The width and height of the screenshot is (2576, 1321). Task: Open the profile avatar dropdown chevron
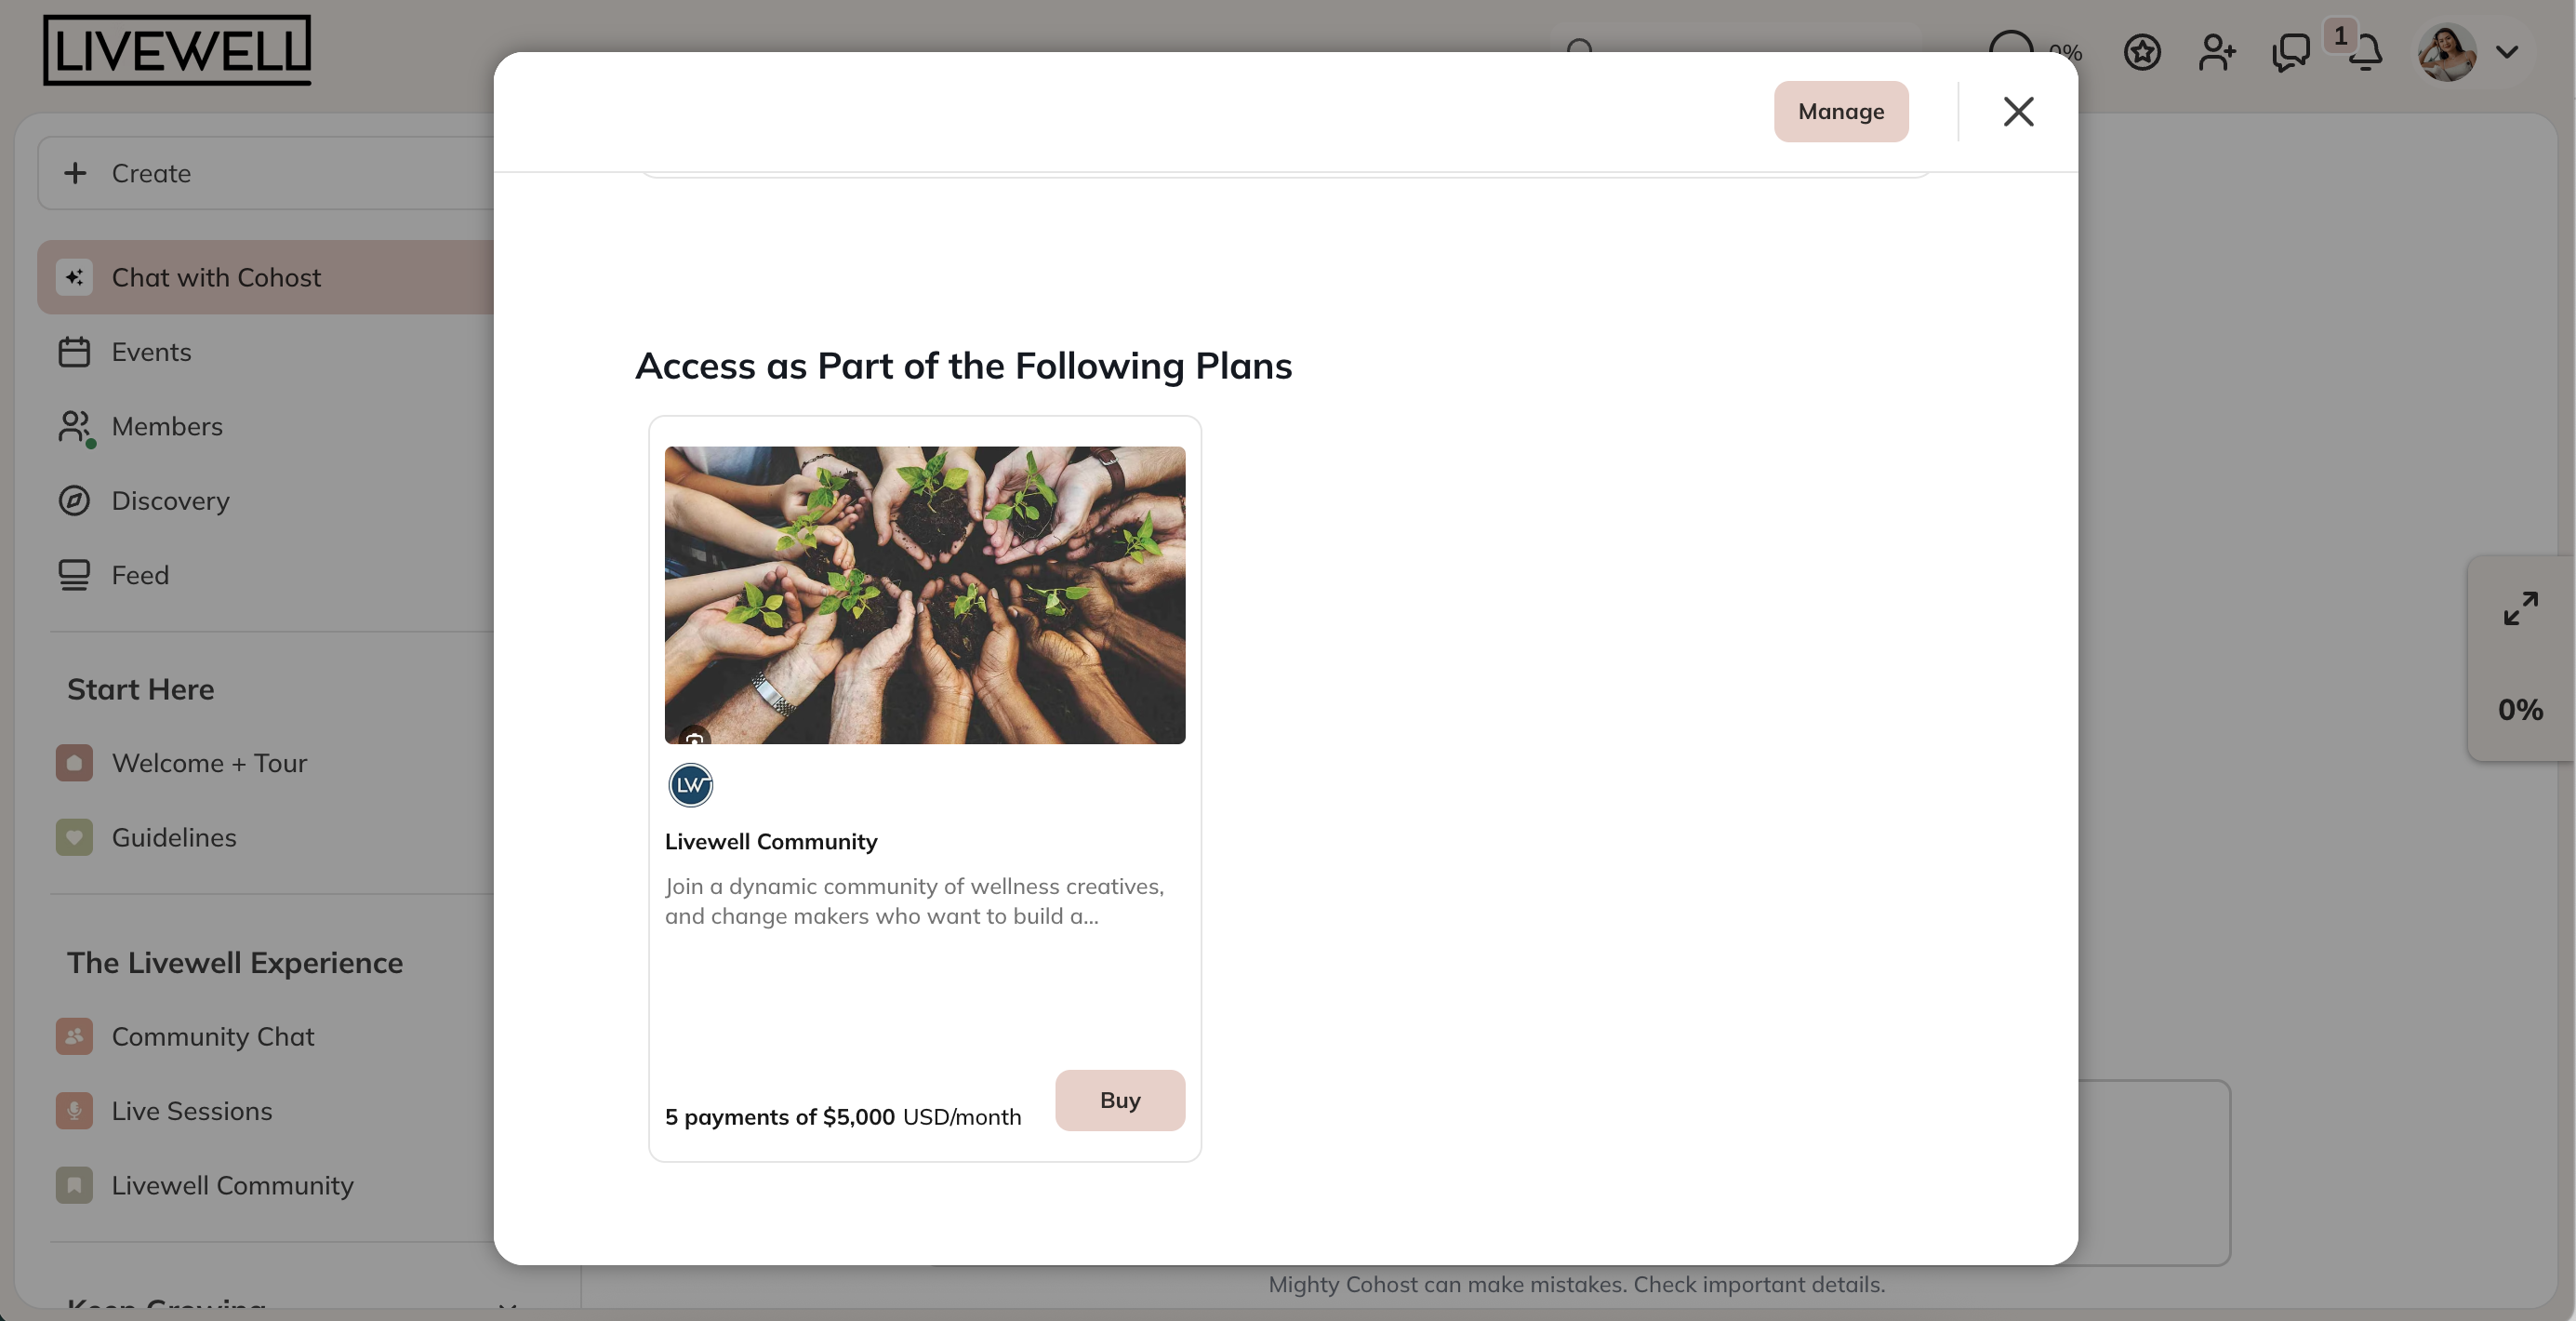tap(2506, 53)
